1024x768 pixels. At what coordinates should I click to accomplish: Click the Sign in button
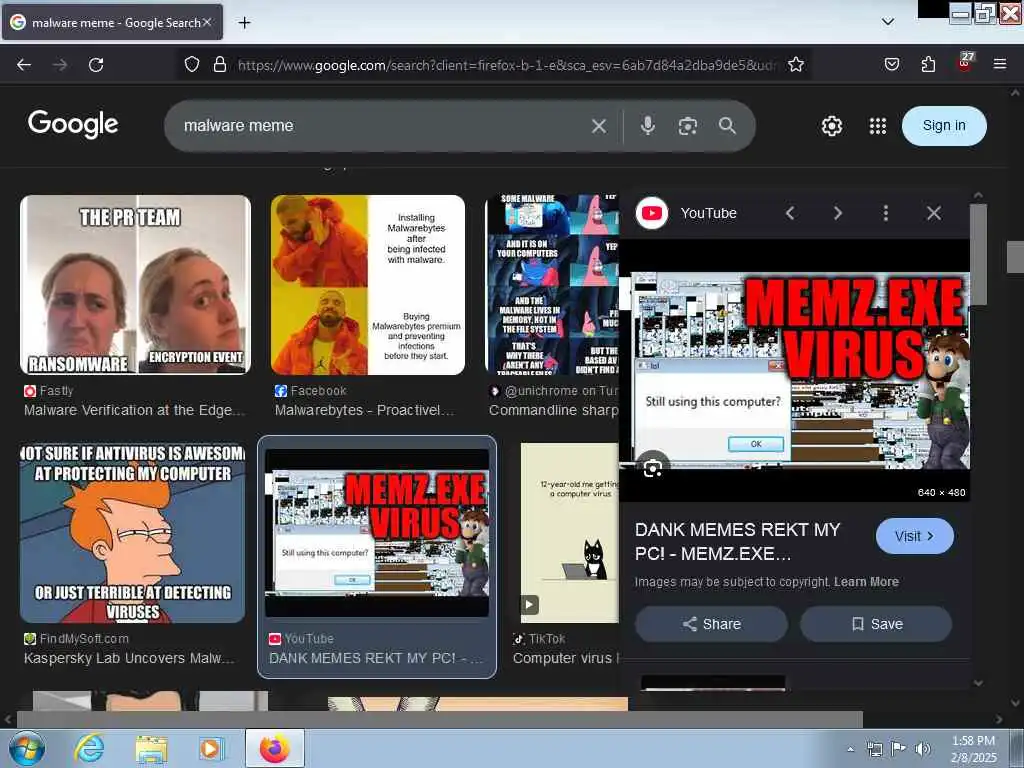click(944, 125)
